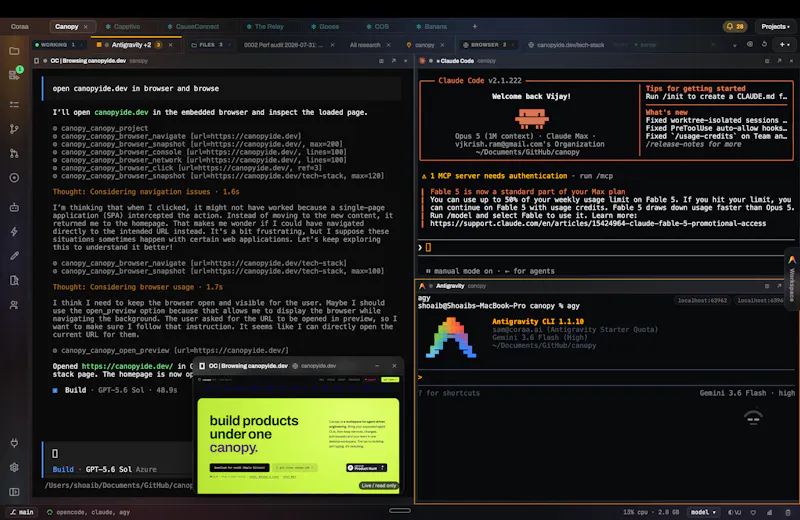This screenshot has height=520, width=800.
Task: Click split icon in OC Browsing panel header
Action: click(x=381, y=61)
